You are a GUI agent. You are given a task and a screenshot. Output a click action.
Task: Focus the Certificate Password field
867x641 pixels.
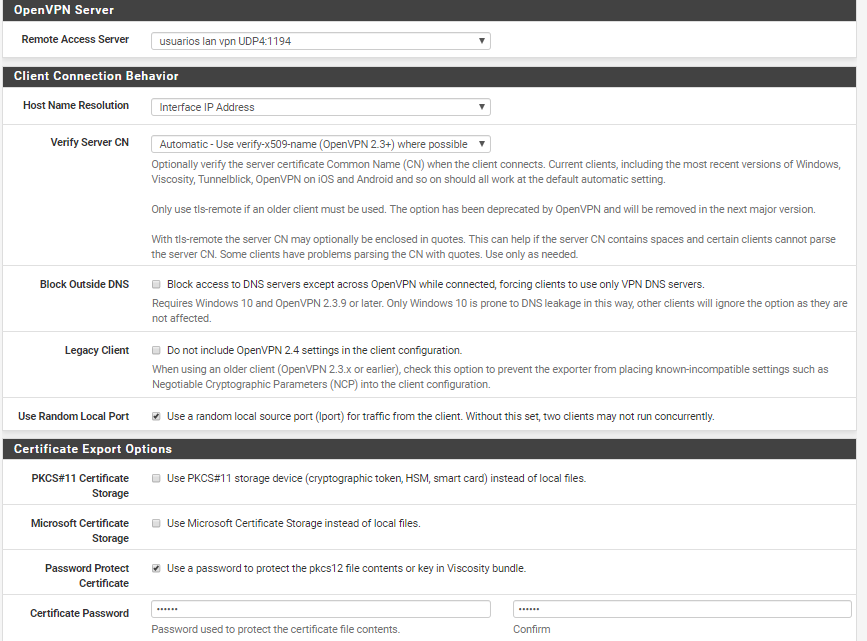321,609
